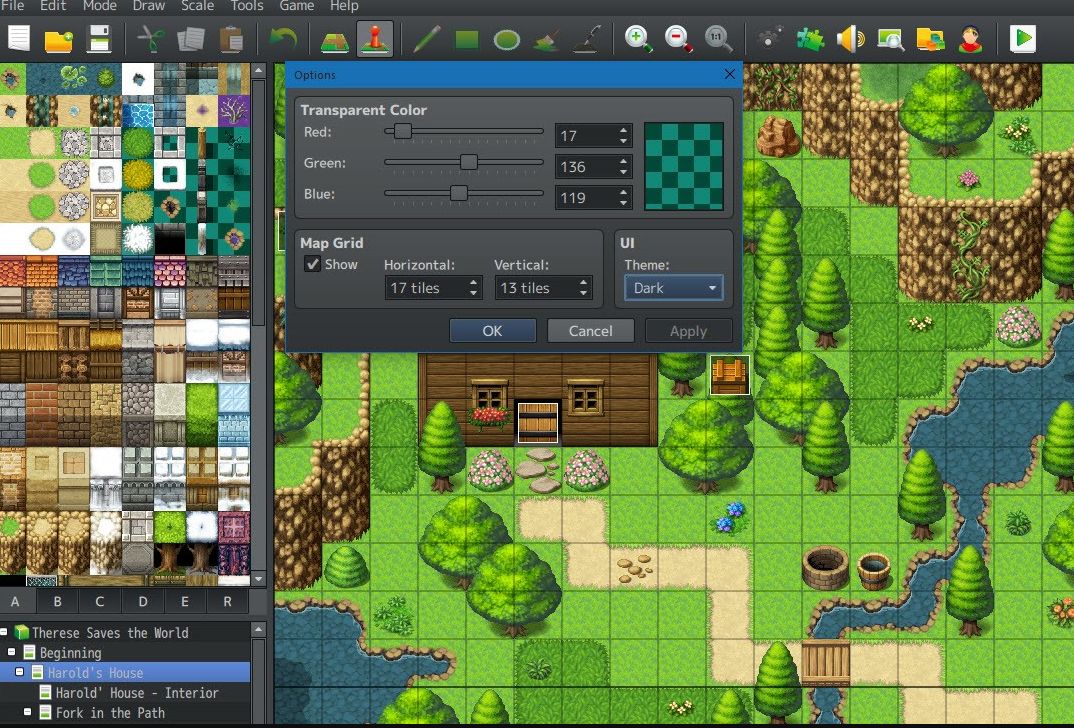Click the Copy icon in the toolbar
This screenshot has height=728, width=1074.
point(190,39)
